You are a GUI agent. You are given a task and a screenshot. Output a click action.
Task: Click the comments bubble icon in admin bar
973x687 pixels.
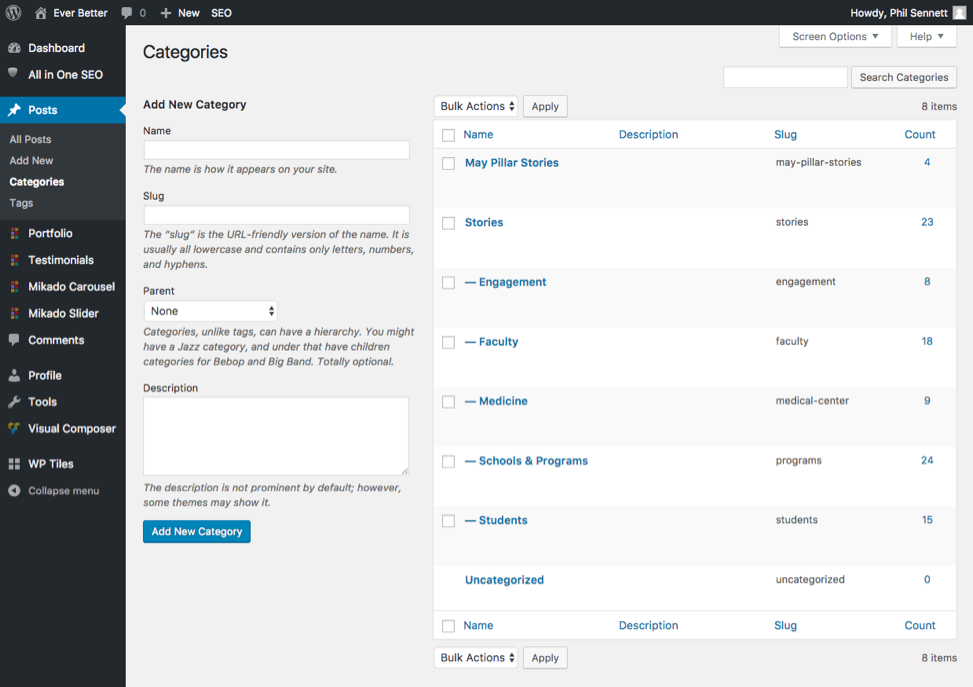point(127,12)
